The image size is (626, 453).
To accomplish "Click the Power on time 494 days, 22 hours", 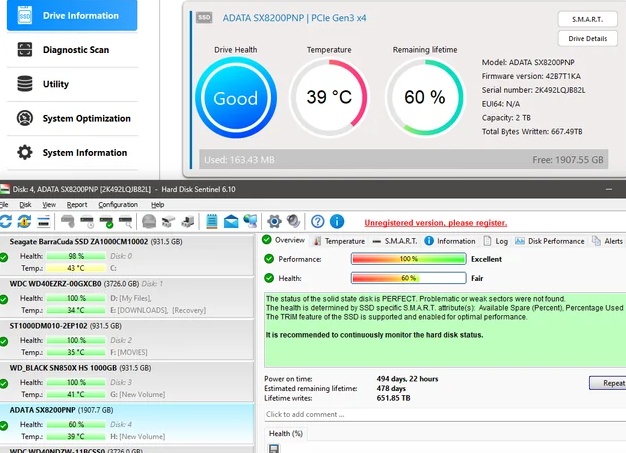I will [x=407, y=379].
